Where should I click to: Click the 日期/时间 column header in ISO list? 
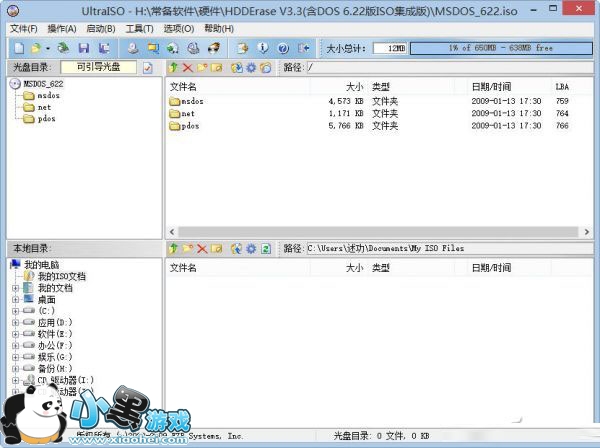[x=490, y=88]
